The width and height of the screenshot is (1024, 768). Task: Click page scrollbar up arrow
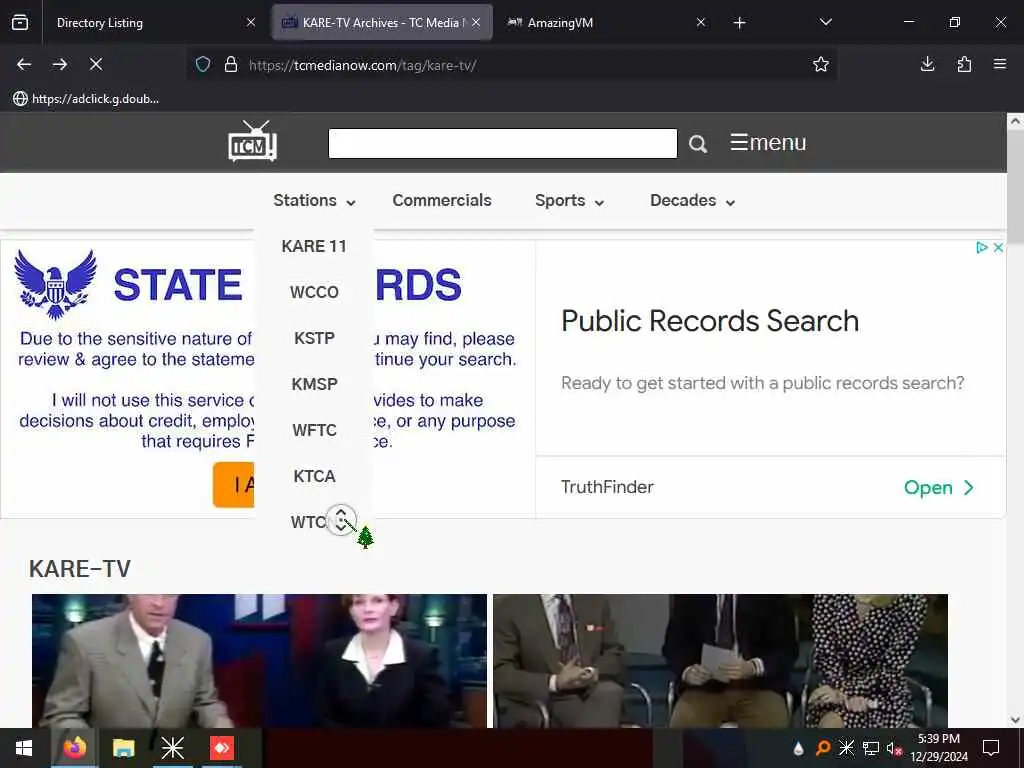(1015, 121)
